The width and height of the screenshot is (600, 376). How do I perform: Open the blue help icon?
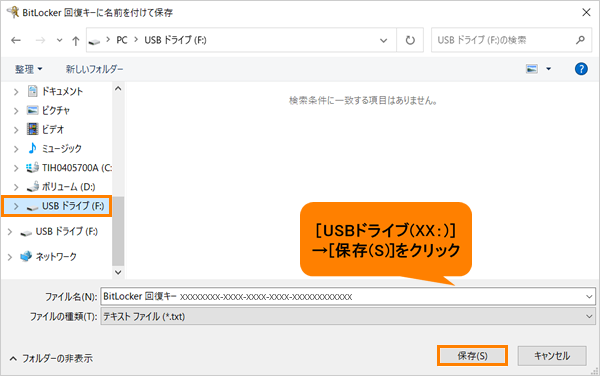(x=581, y=69)
